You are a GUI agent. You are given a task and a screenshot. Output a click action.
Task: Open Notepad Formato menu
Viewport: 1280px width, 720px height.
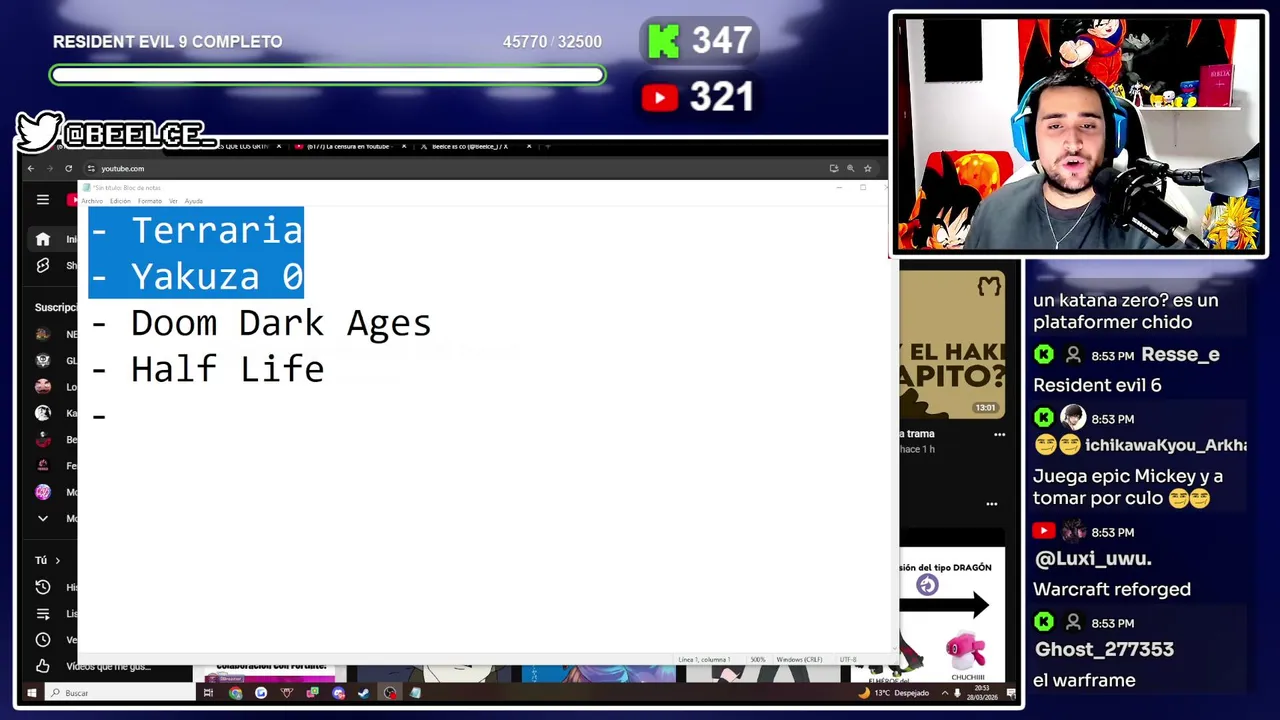pyautogui.click(x=150, y=201)
